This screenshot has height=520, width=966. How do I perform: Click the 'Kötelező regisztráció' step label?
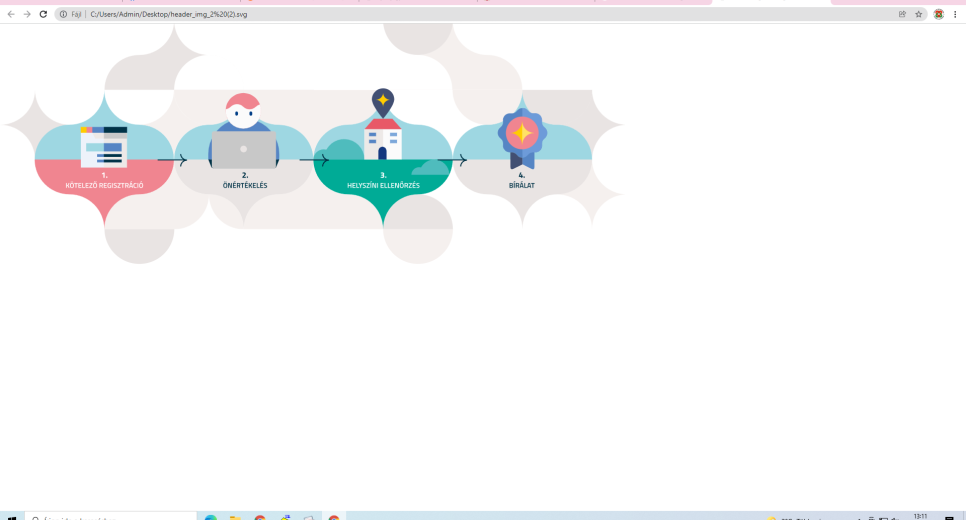(104, 185)
